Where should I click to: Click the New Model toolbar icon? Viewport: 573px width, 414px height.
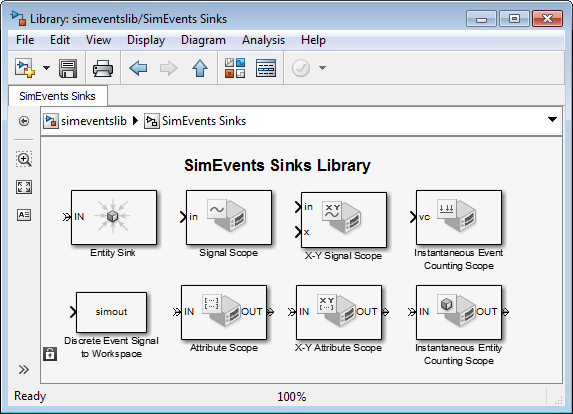(24, 68)
